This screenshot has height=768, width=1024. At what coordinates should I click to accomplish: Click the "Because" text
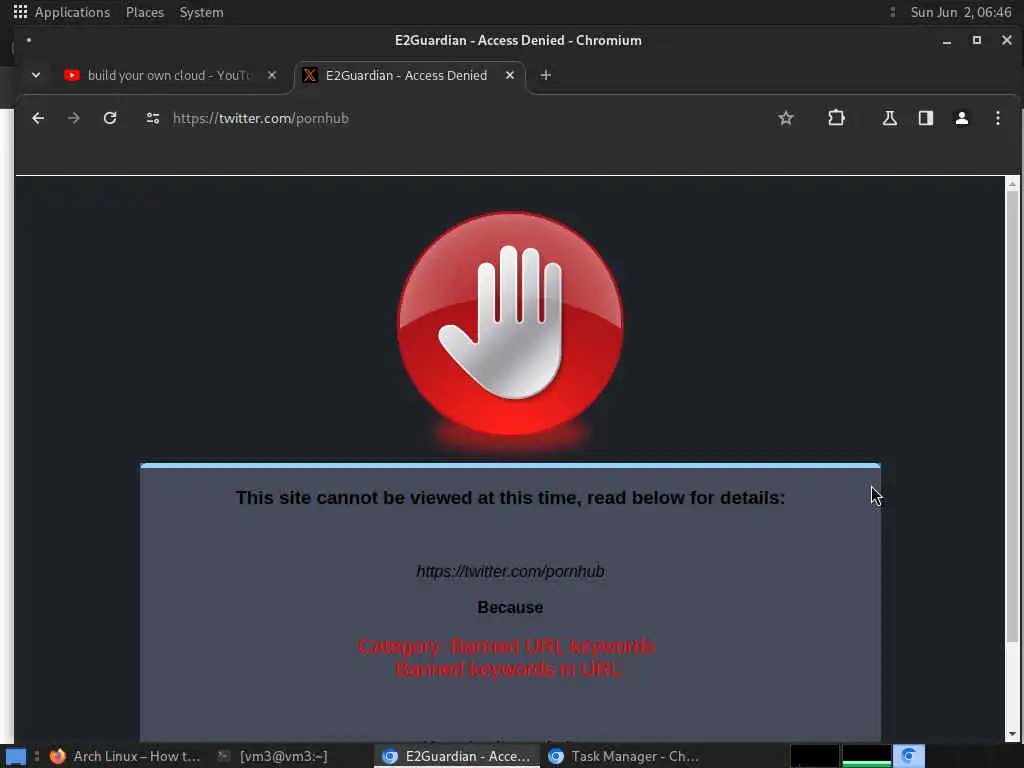[510, 607]
